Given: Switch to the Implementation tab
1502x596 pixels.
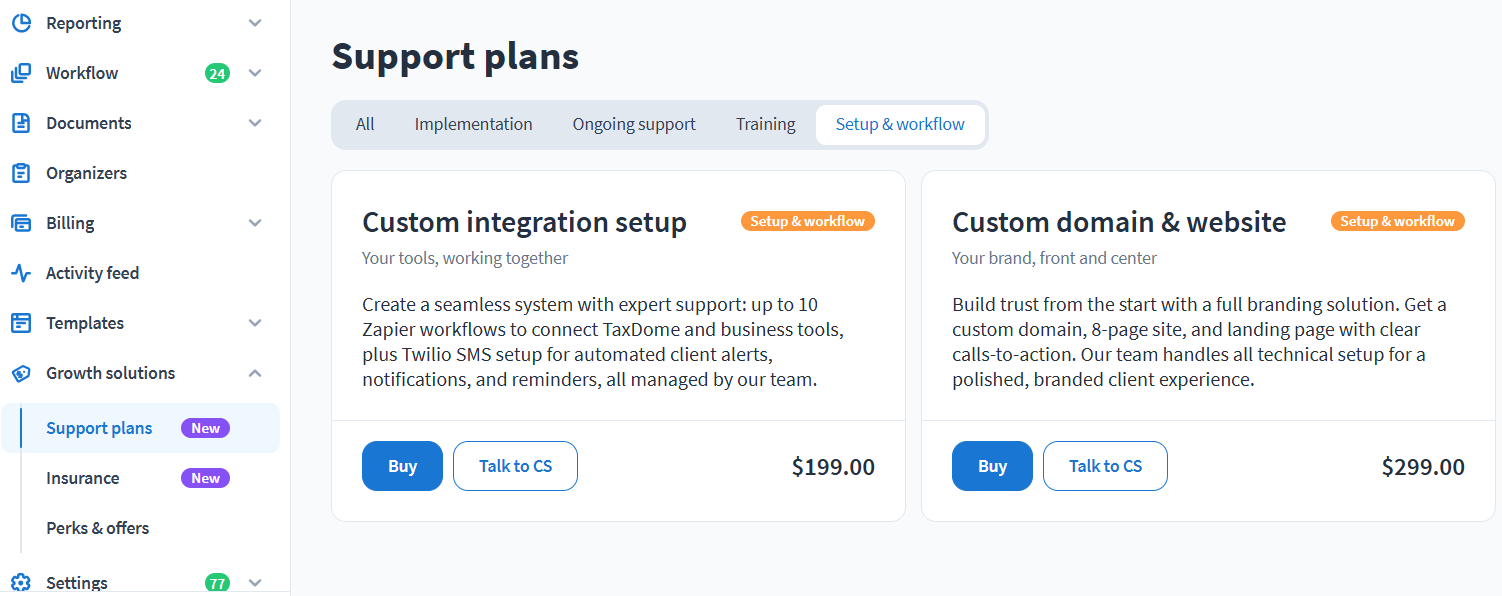Looking at the screenshot, I should pyautogui.click(x=473, y=125).
